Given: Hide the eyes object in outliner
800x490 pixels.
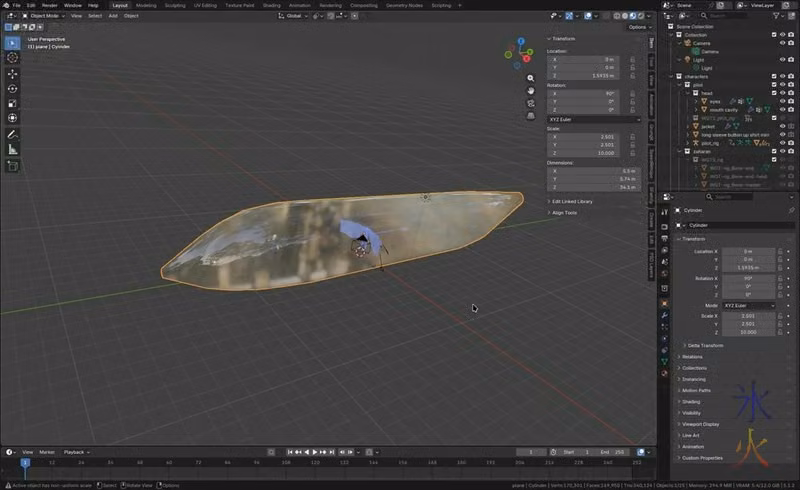Looking at the screenshot, I should pyautogui.click(x=782, y=101).
